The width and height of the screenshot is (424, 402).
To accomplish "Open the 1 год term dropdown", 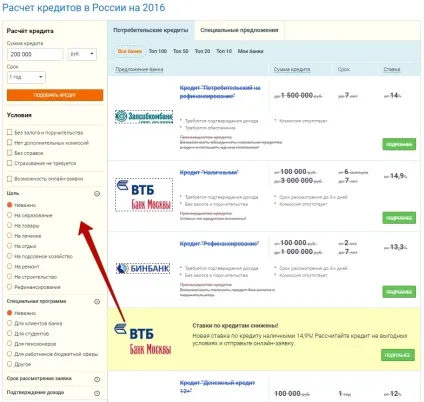I will point(26,77).
